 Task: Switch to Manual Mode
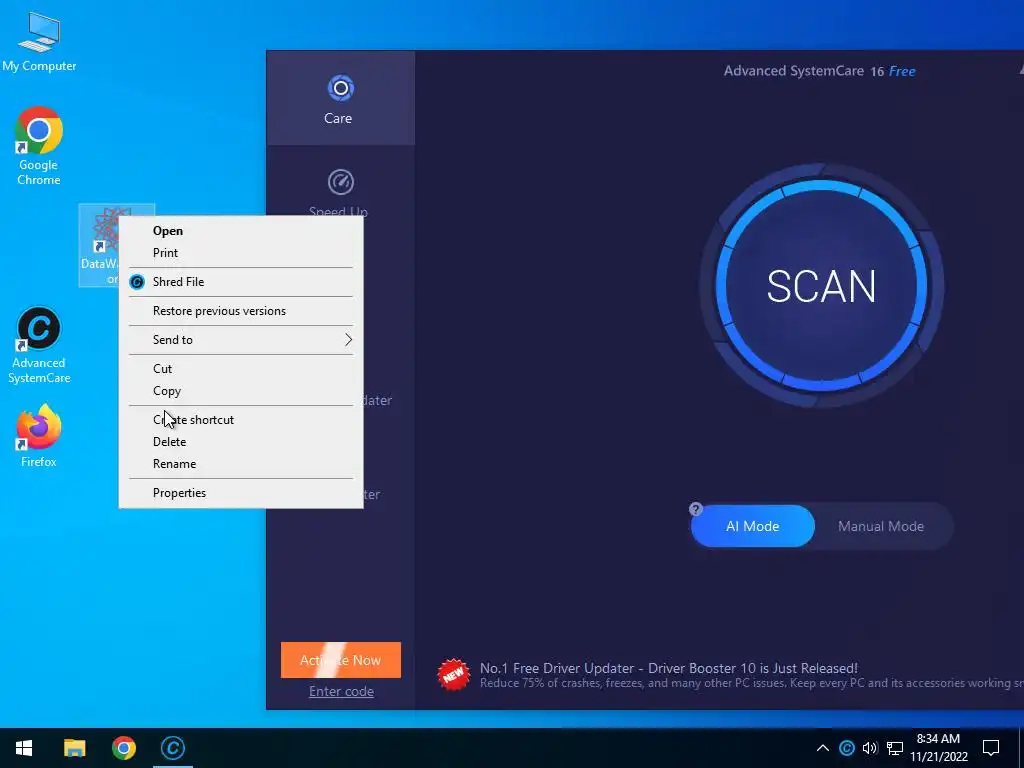click(880, 526)
